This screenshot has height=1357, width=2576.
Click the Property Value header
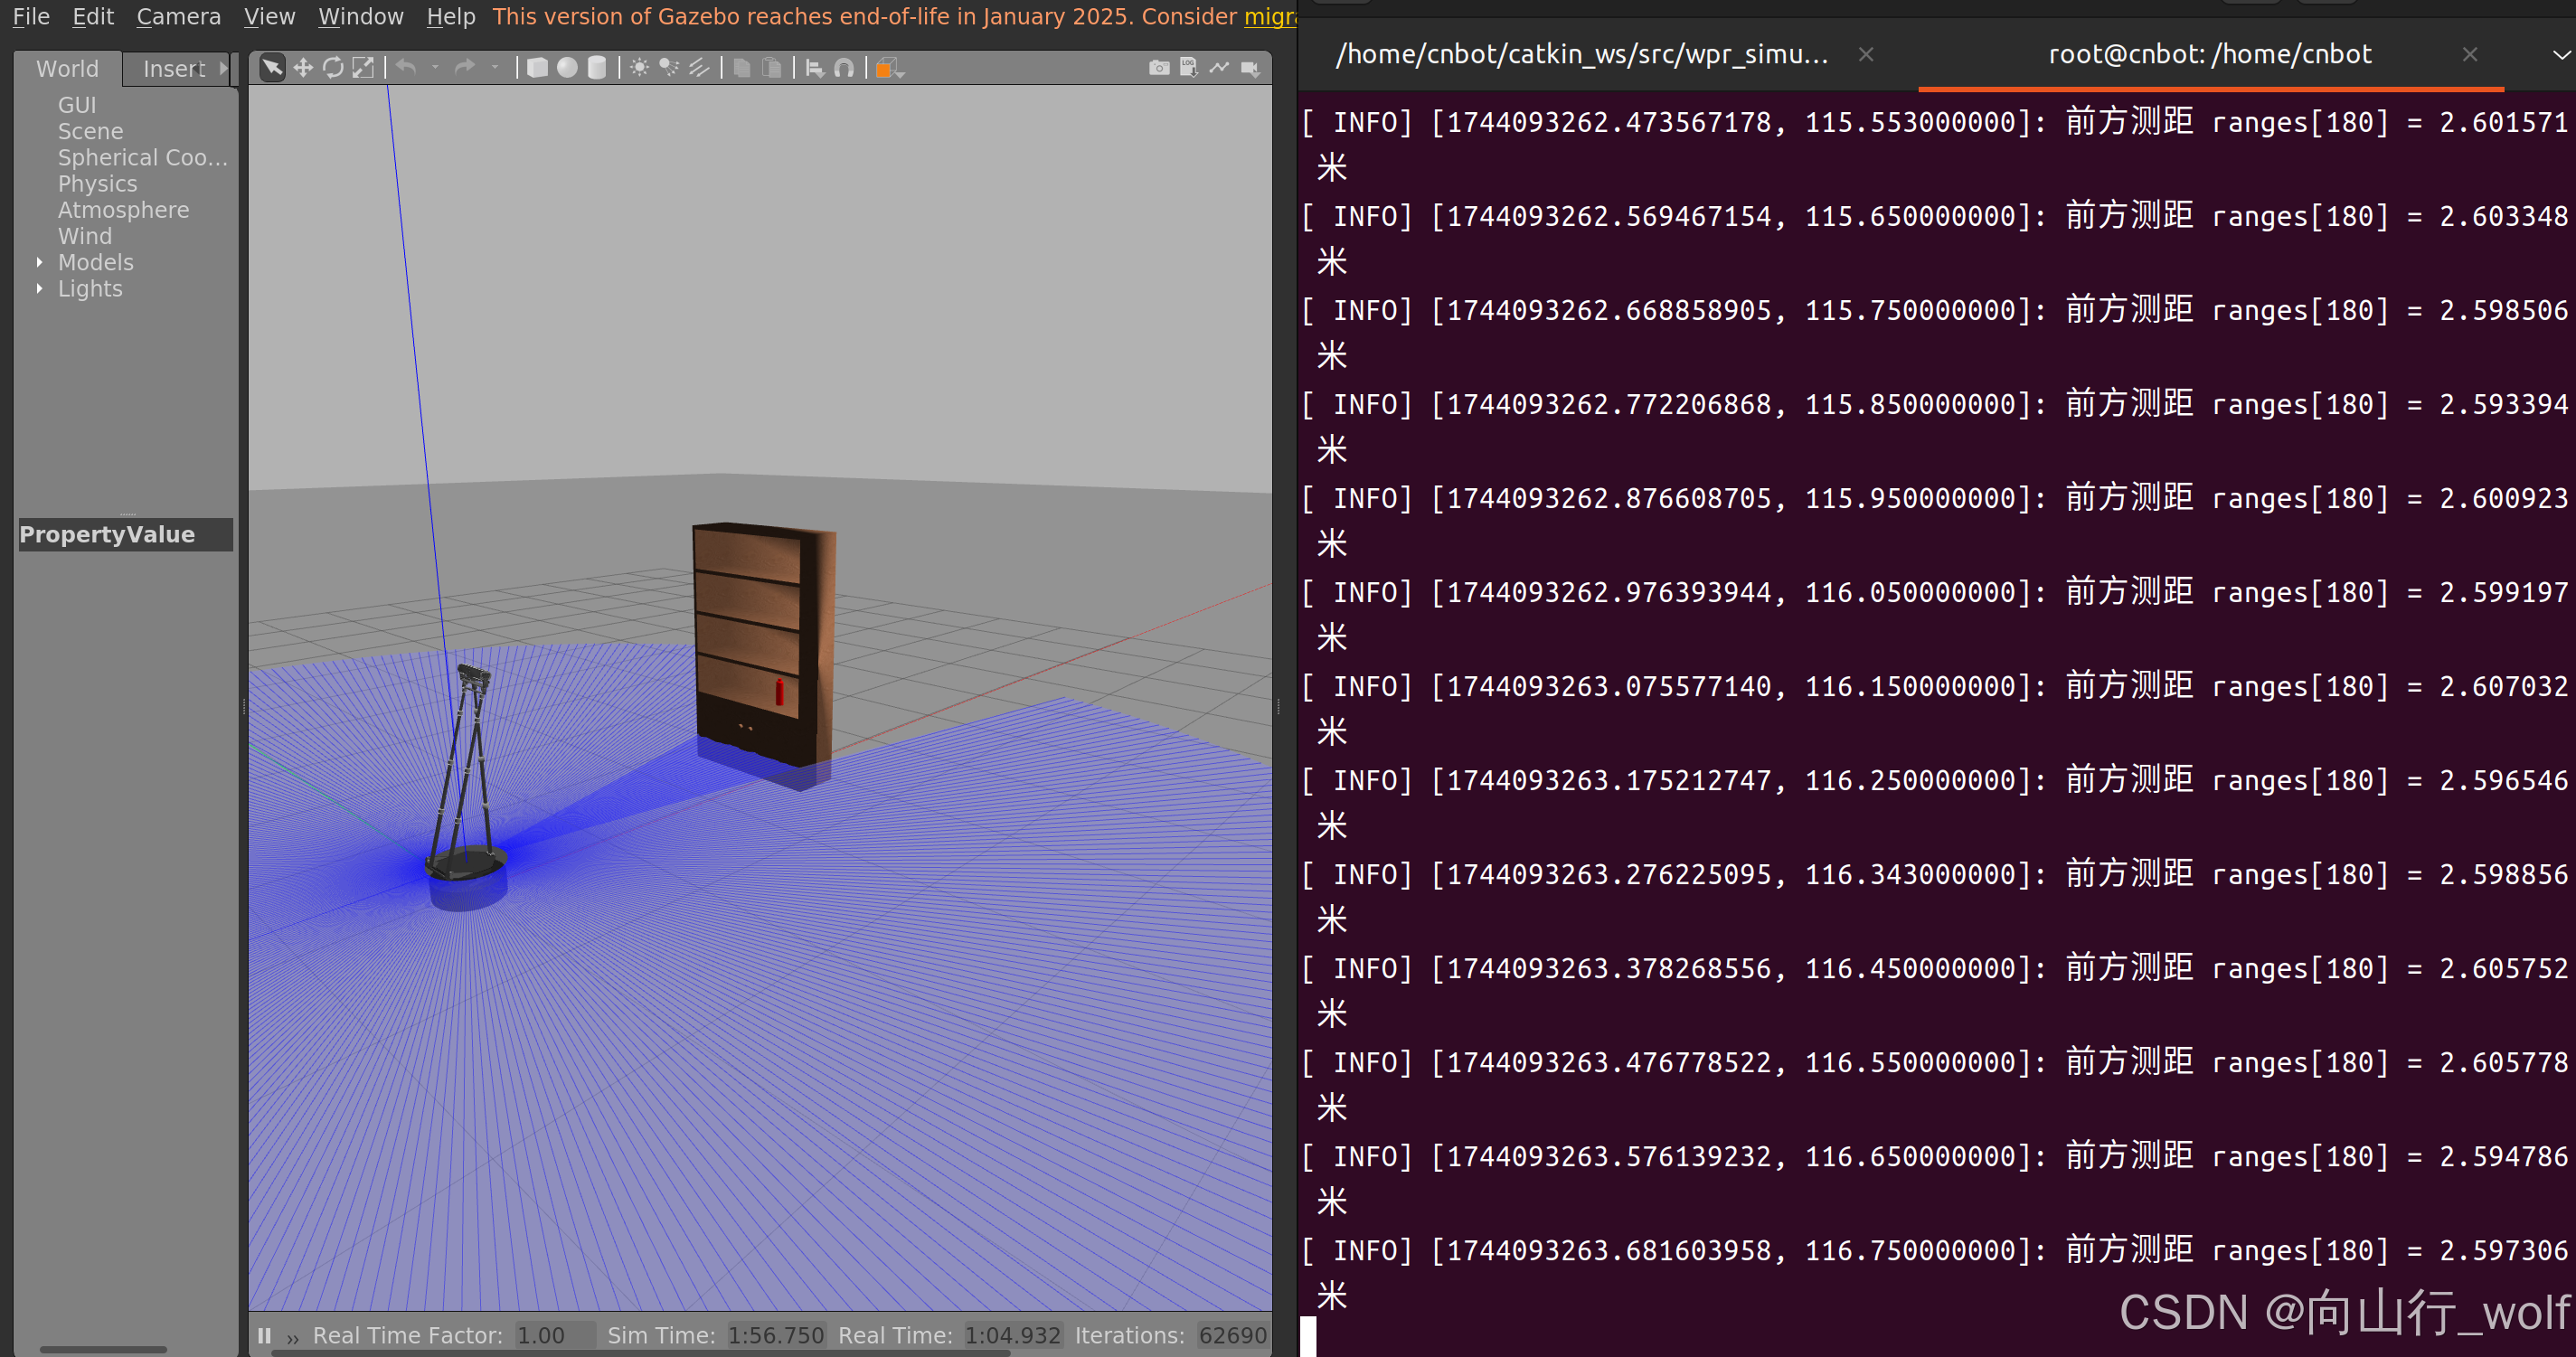(126, 534)
